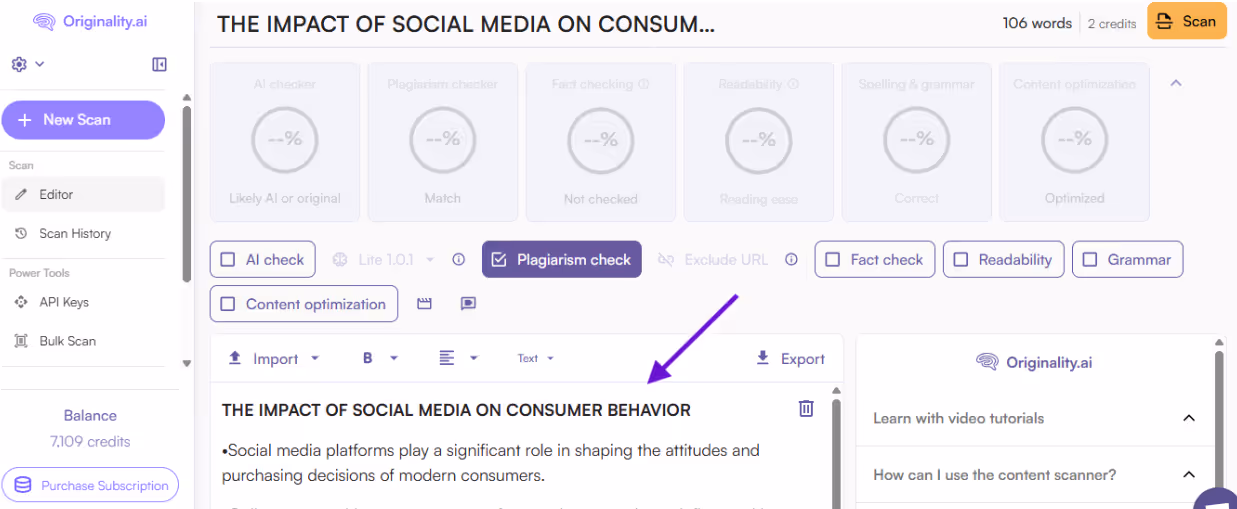Collapse the score cards panel chevron
The width and height of the screenshot is (1237, 509).
[1176, 83]
